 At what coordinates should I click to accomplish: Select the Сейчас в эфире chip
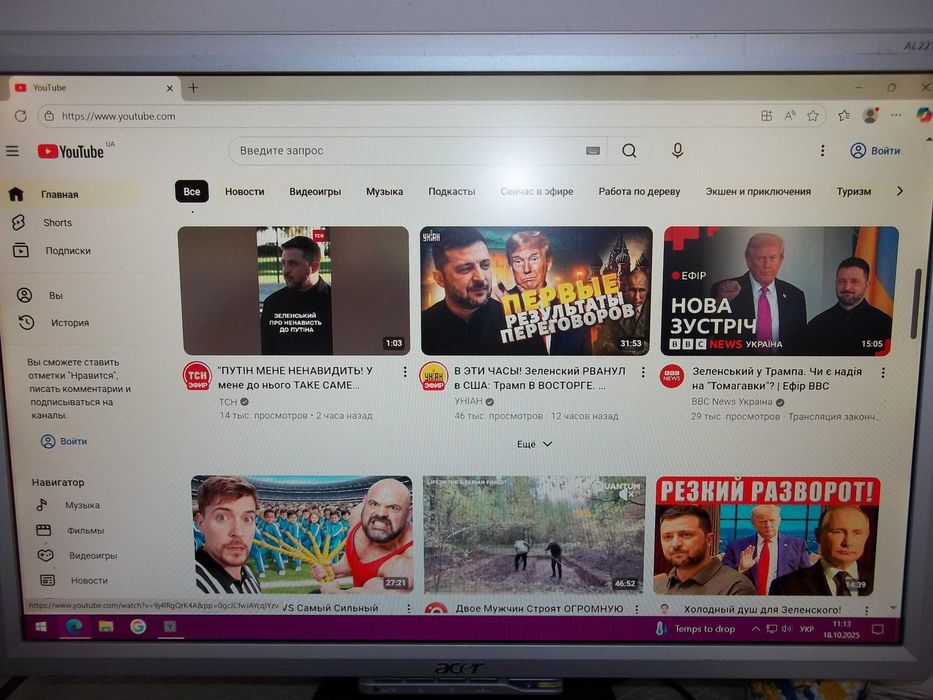pyautogui.click(x=537, y=192)
